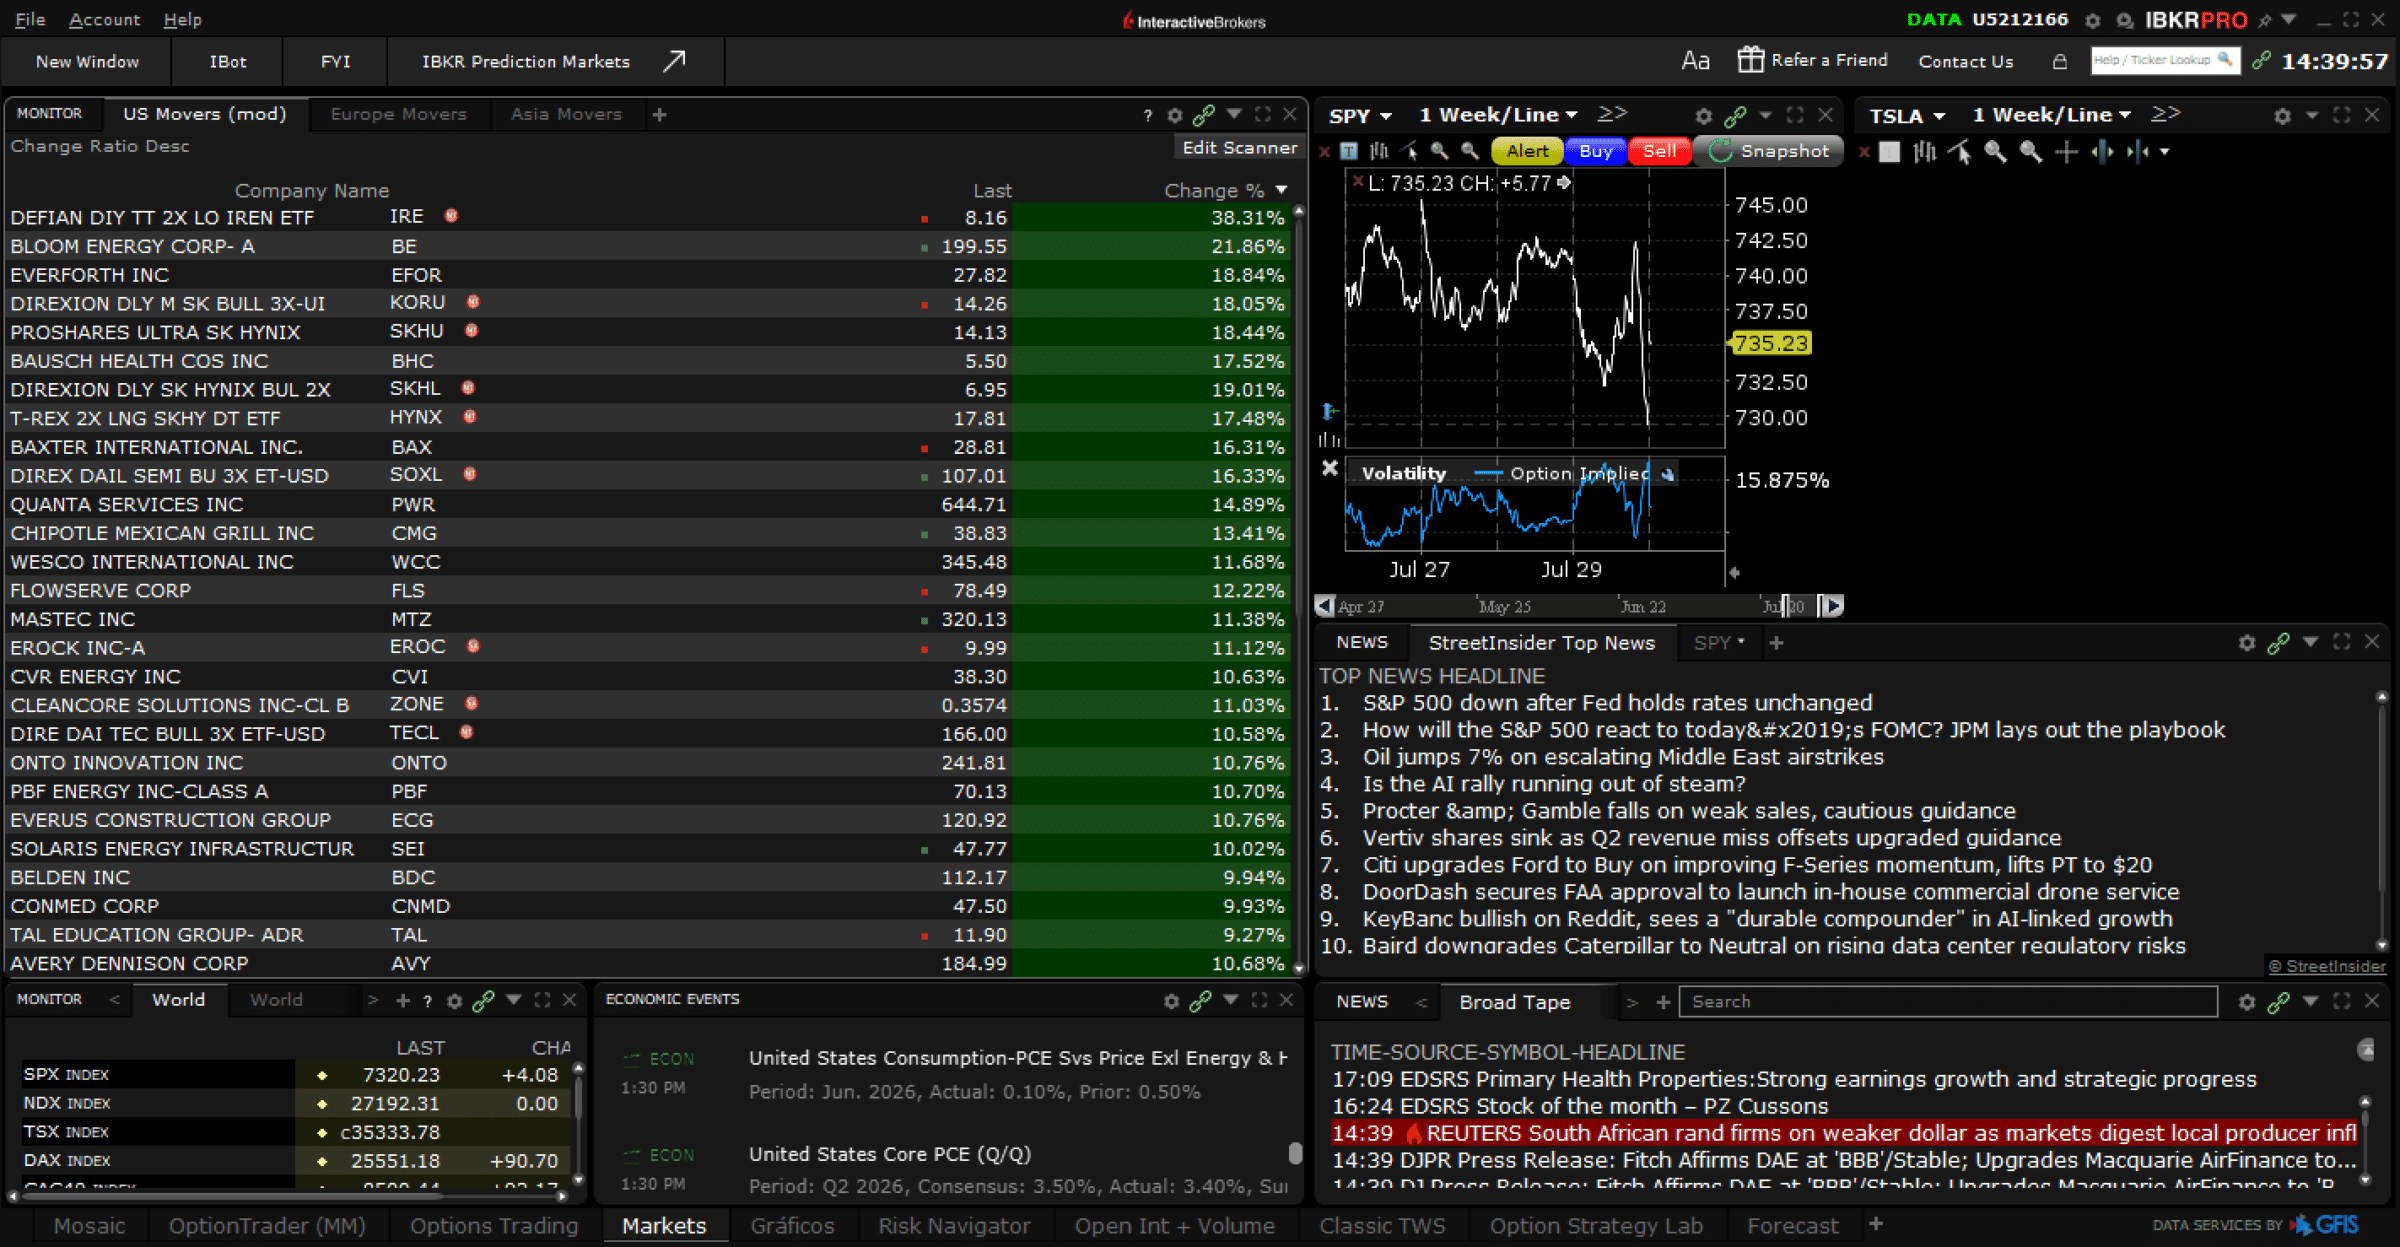The height and width of the screenshot is (1247, 2400).
Task: Click the red Sell button
Action: (1659, 151)
